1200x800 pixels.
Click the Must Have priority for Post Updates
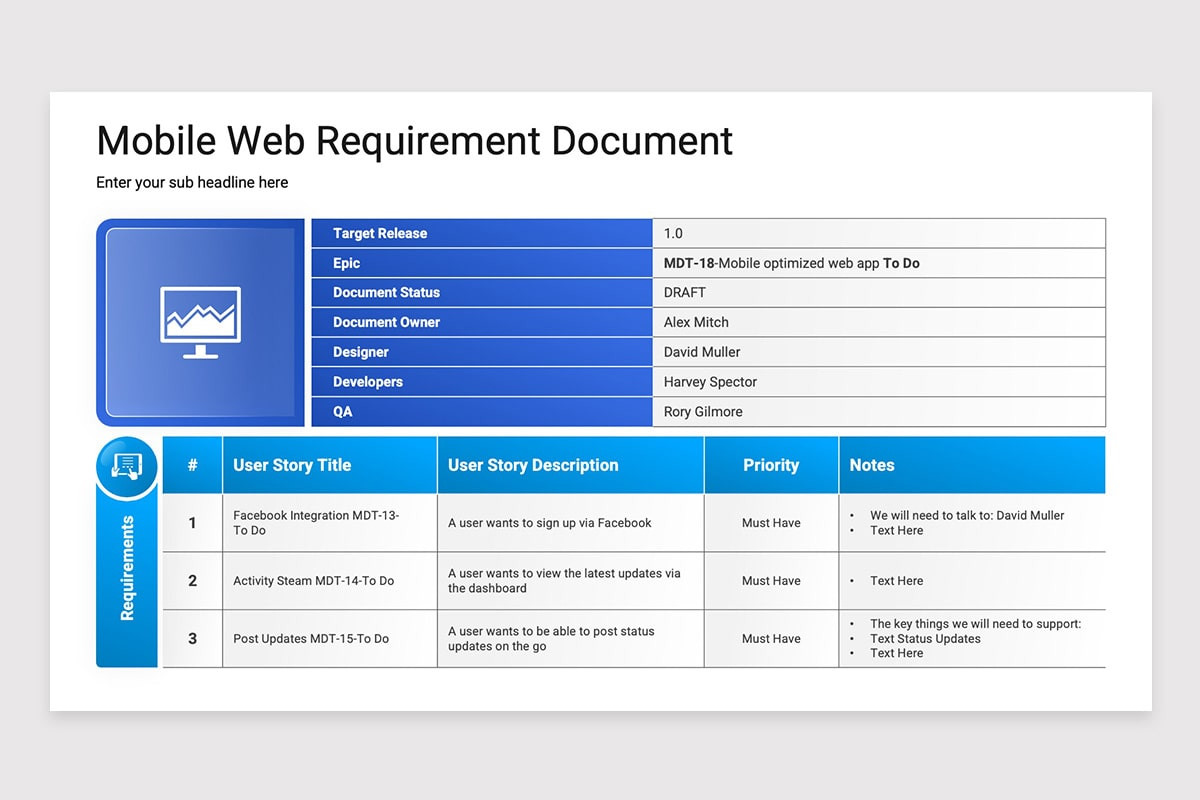(771, 639)
